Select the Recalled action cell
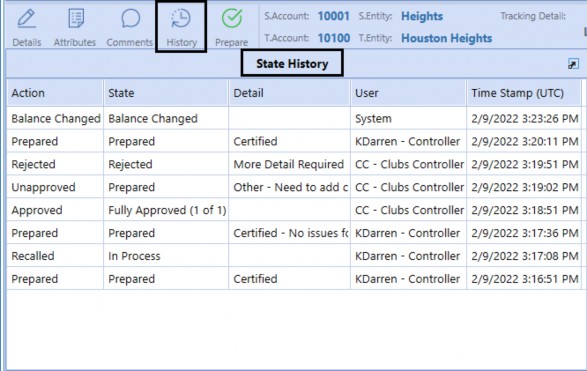This screenshot has width=587, height=371. (x=55, y=256)
